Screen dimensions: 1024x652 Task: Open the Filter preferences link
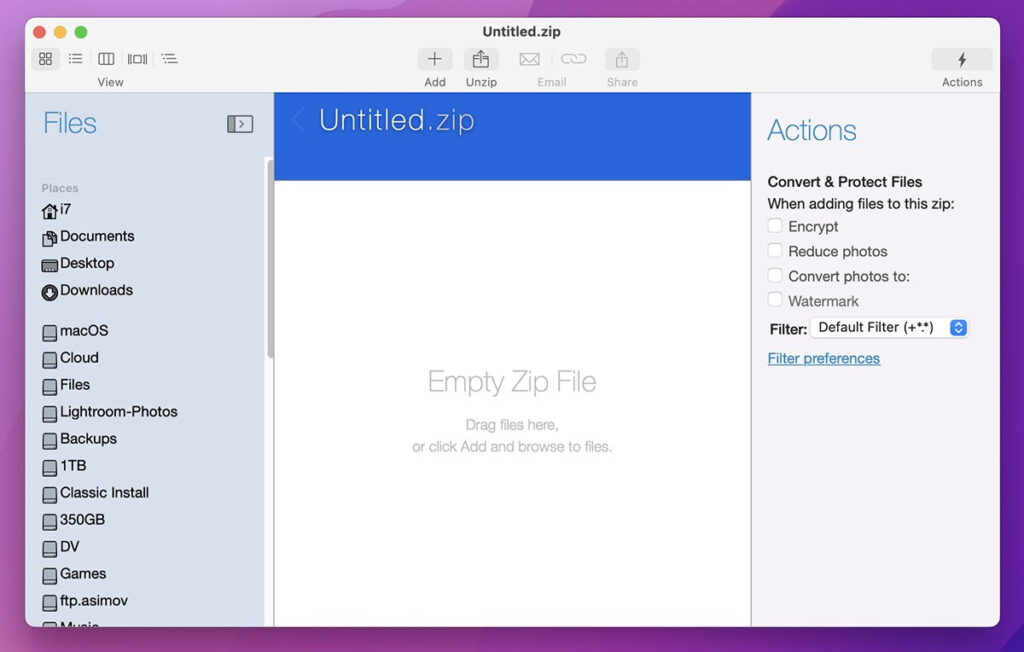click(x=823, y=358)
